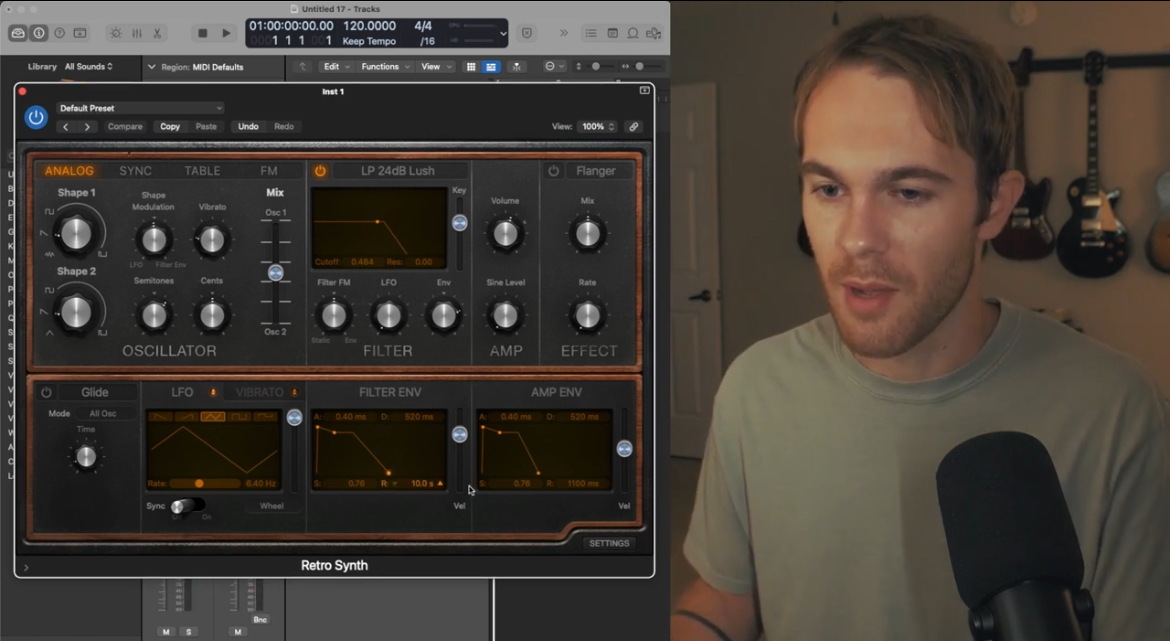Open Smart Controls dial icon
Image resolution: width=1170 pixels, height=641 pixels.
tap(116, 33)
